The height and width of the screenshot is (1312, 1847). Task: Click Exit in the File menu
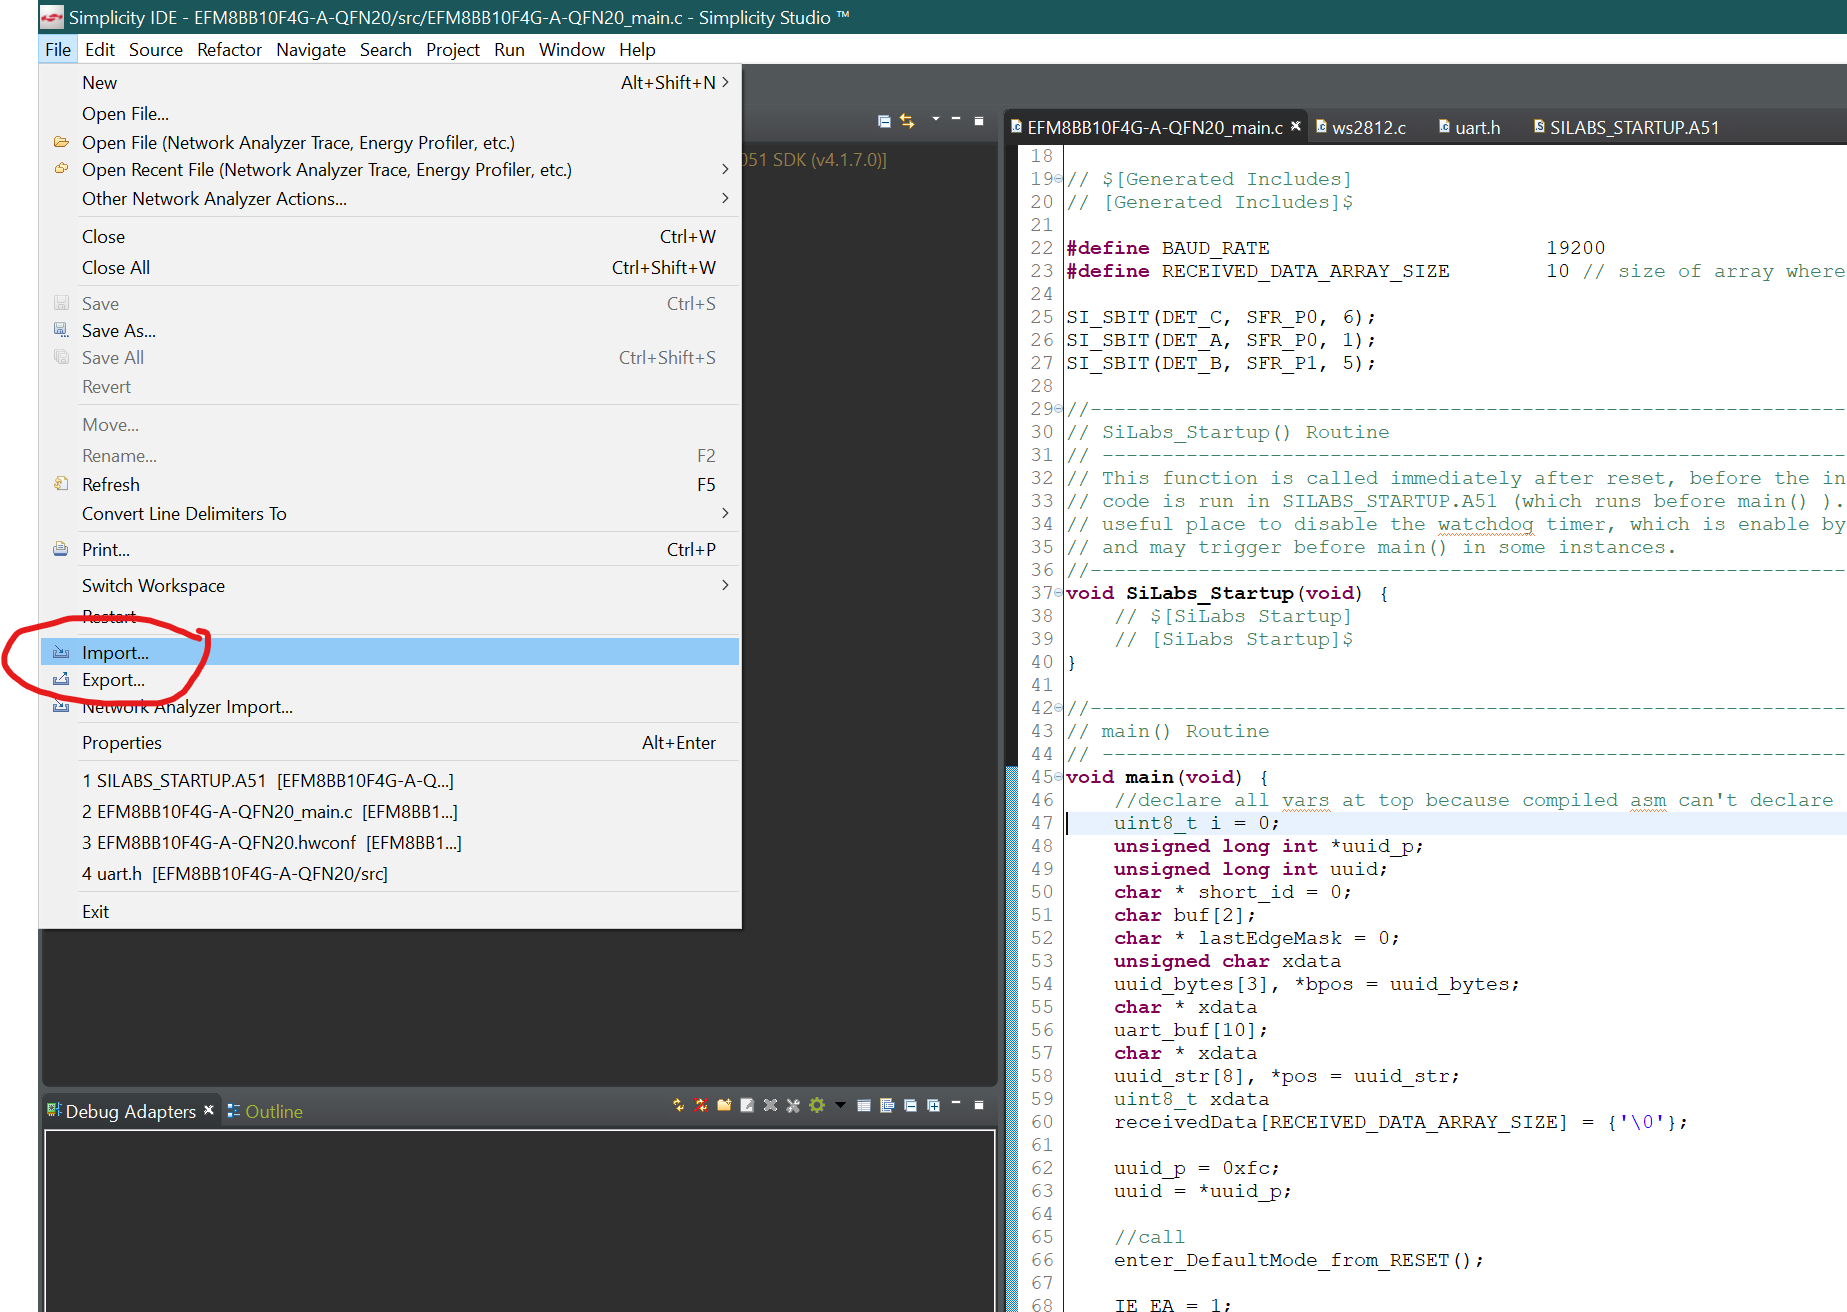(95, 912)
